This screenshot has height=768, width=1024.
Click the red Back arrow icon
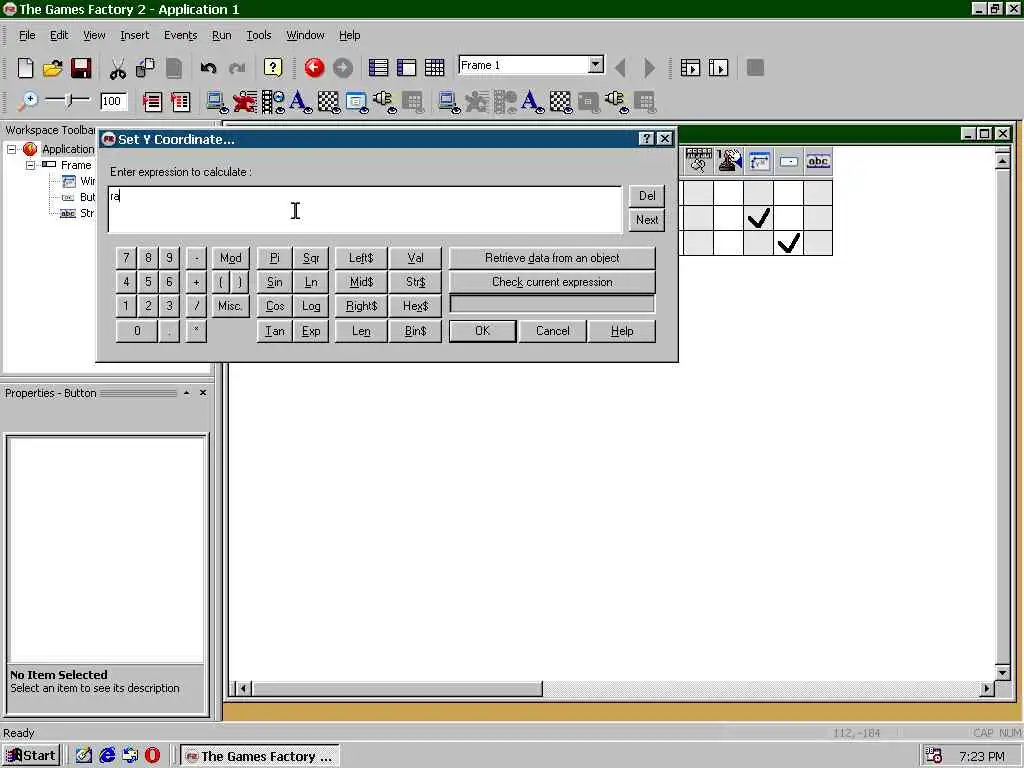314,68
